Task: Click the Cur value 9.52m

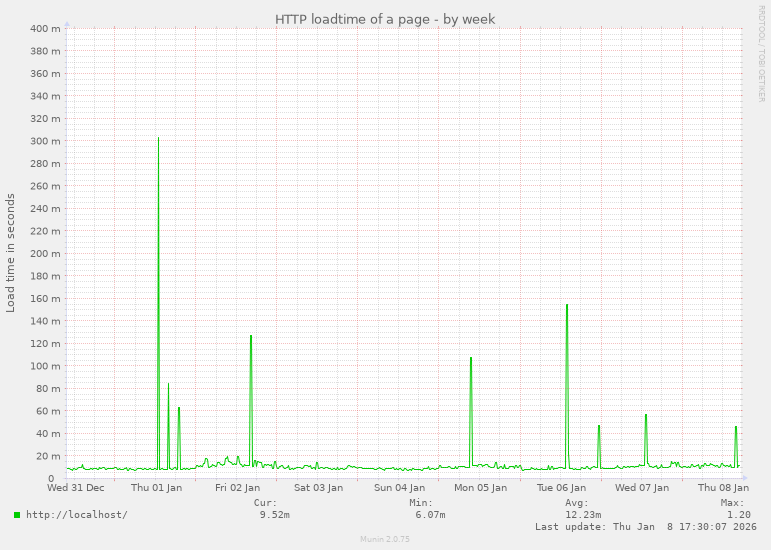Action: tap(274, 515)
